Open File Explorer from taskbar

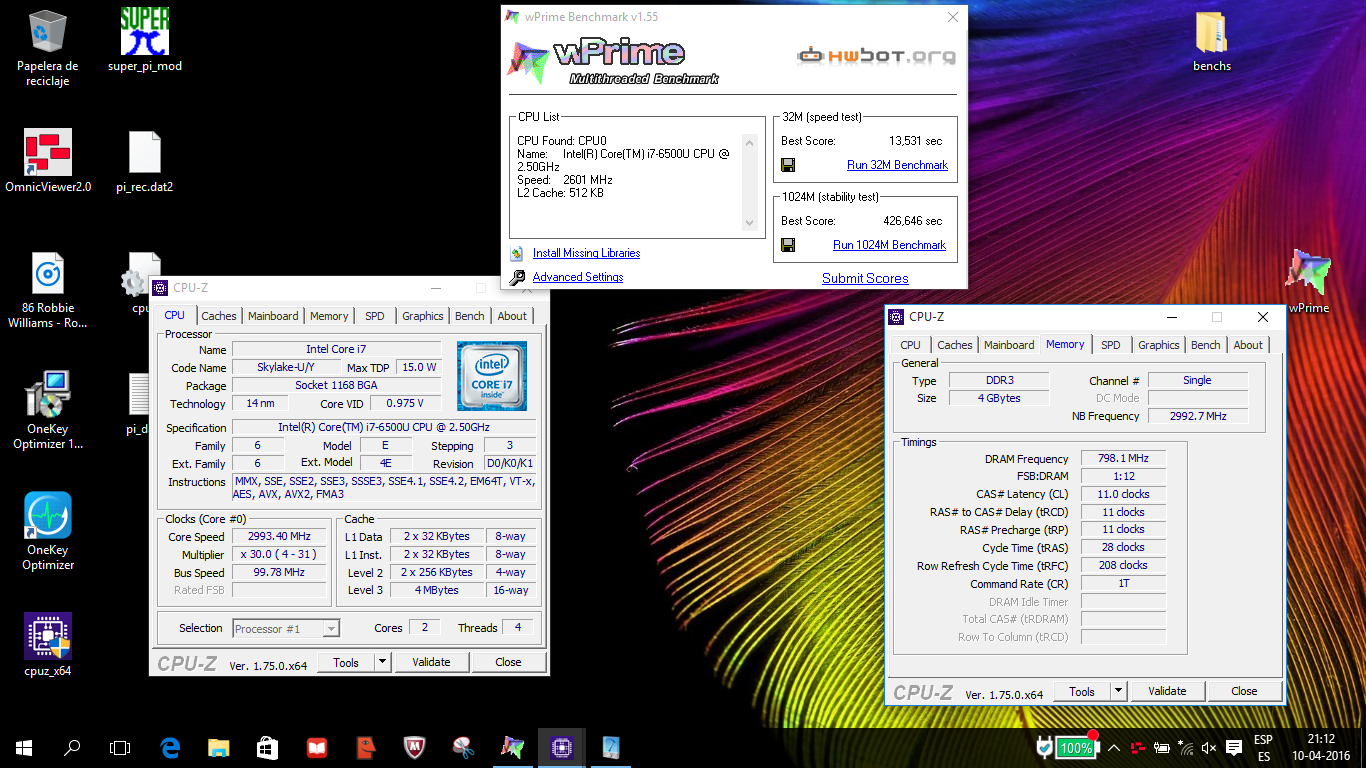[x=218, y=747]
